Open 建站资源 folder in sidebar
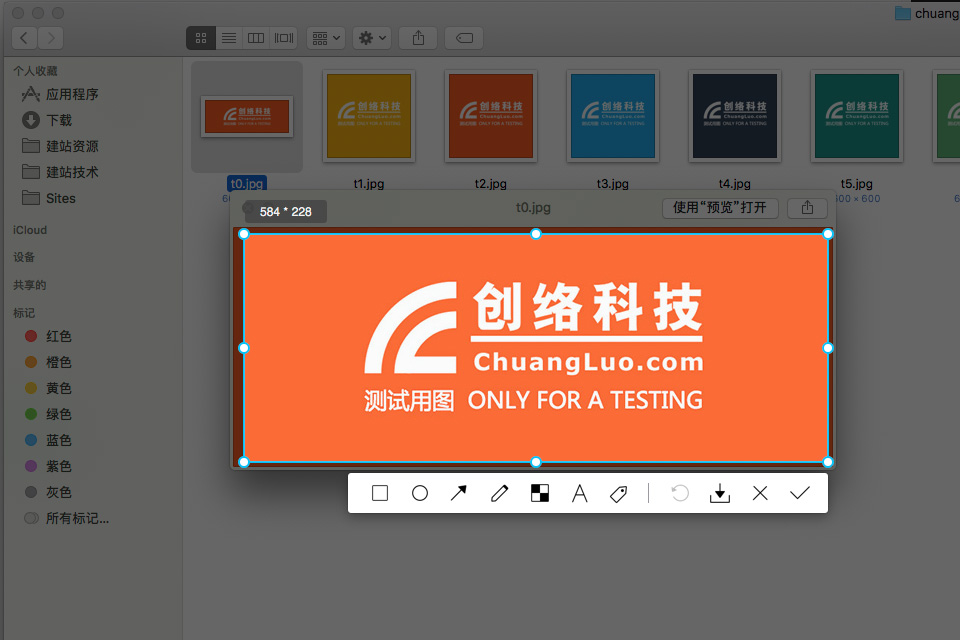Screen dimensions: 960x640 (72, 146)
